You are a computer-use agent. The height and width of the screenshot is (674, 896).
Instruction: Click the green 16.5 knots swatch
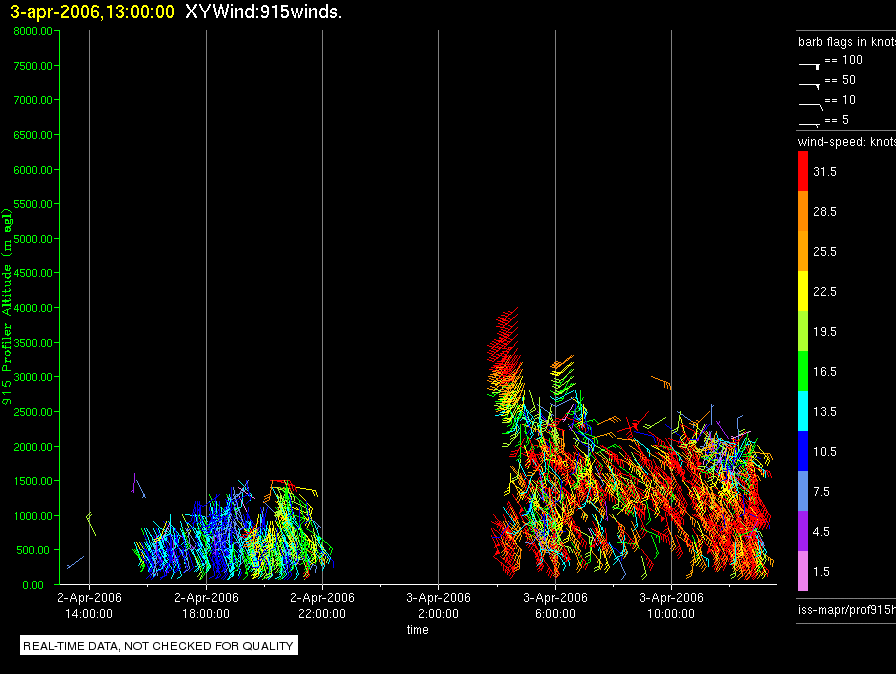click(x=803, y=371)
